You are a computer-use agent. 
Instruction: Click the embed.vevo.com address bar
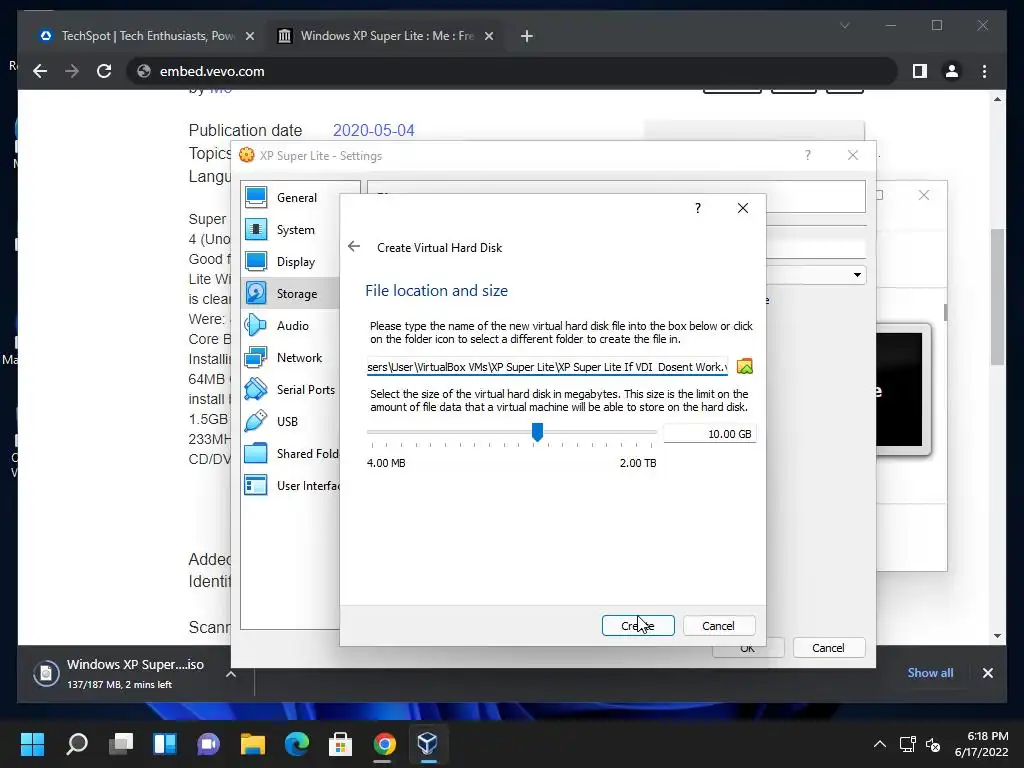512,71
